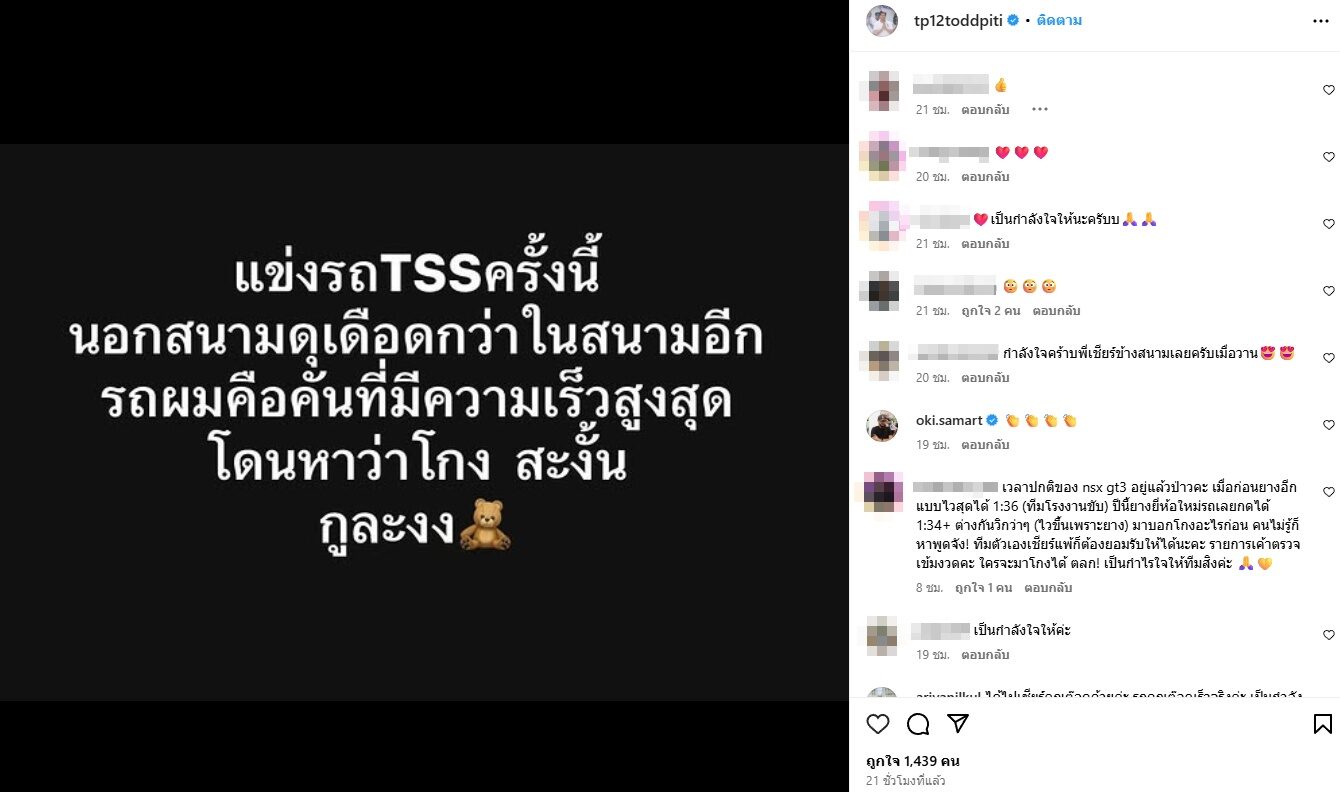Open tp12toddpiti username link
Screen dimensions: 1340x792
958,20
